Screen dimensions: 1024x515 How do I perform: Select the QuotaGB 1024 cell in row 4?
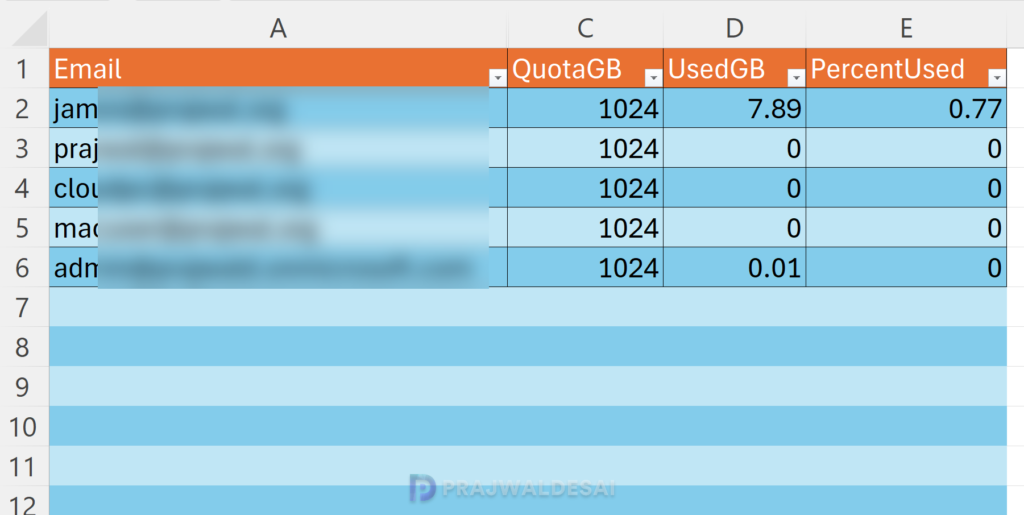585,188
